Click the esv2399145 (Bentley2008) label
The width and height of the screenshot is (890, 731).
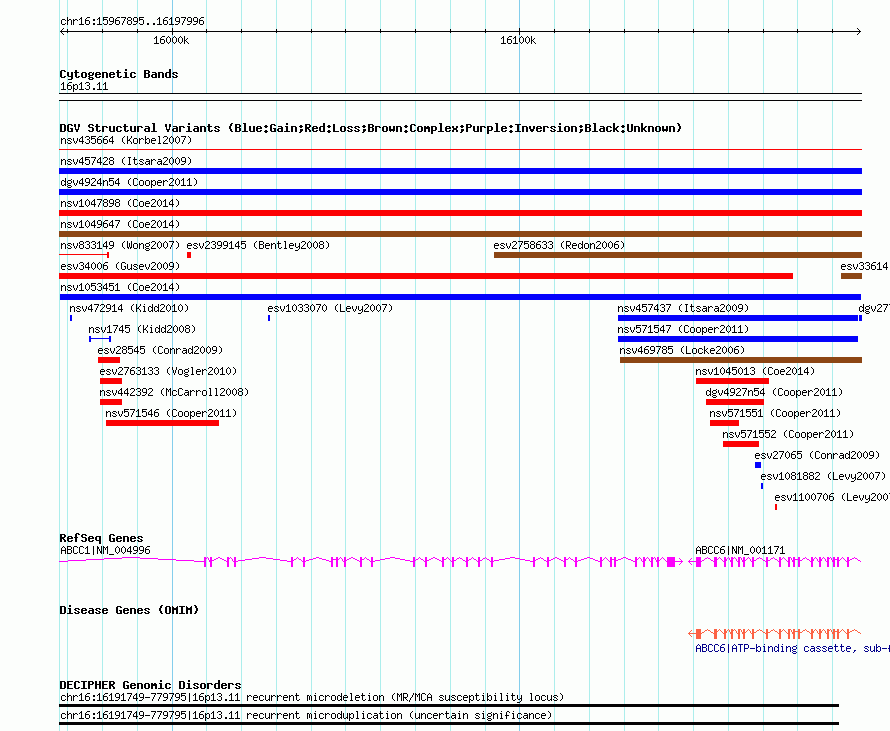258,245
